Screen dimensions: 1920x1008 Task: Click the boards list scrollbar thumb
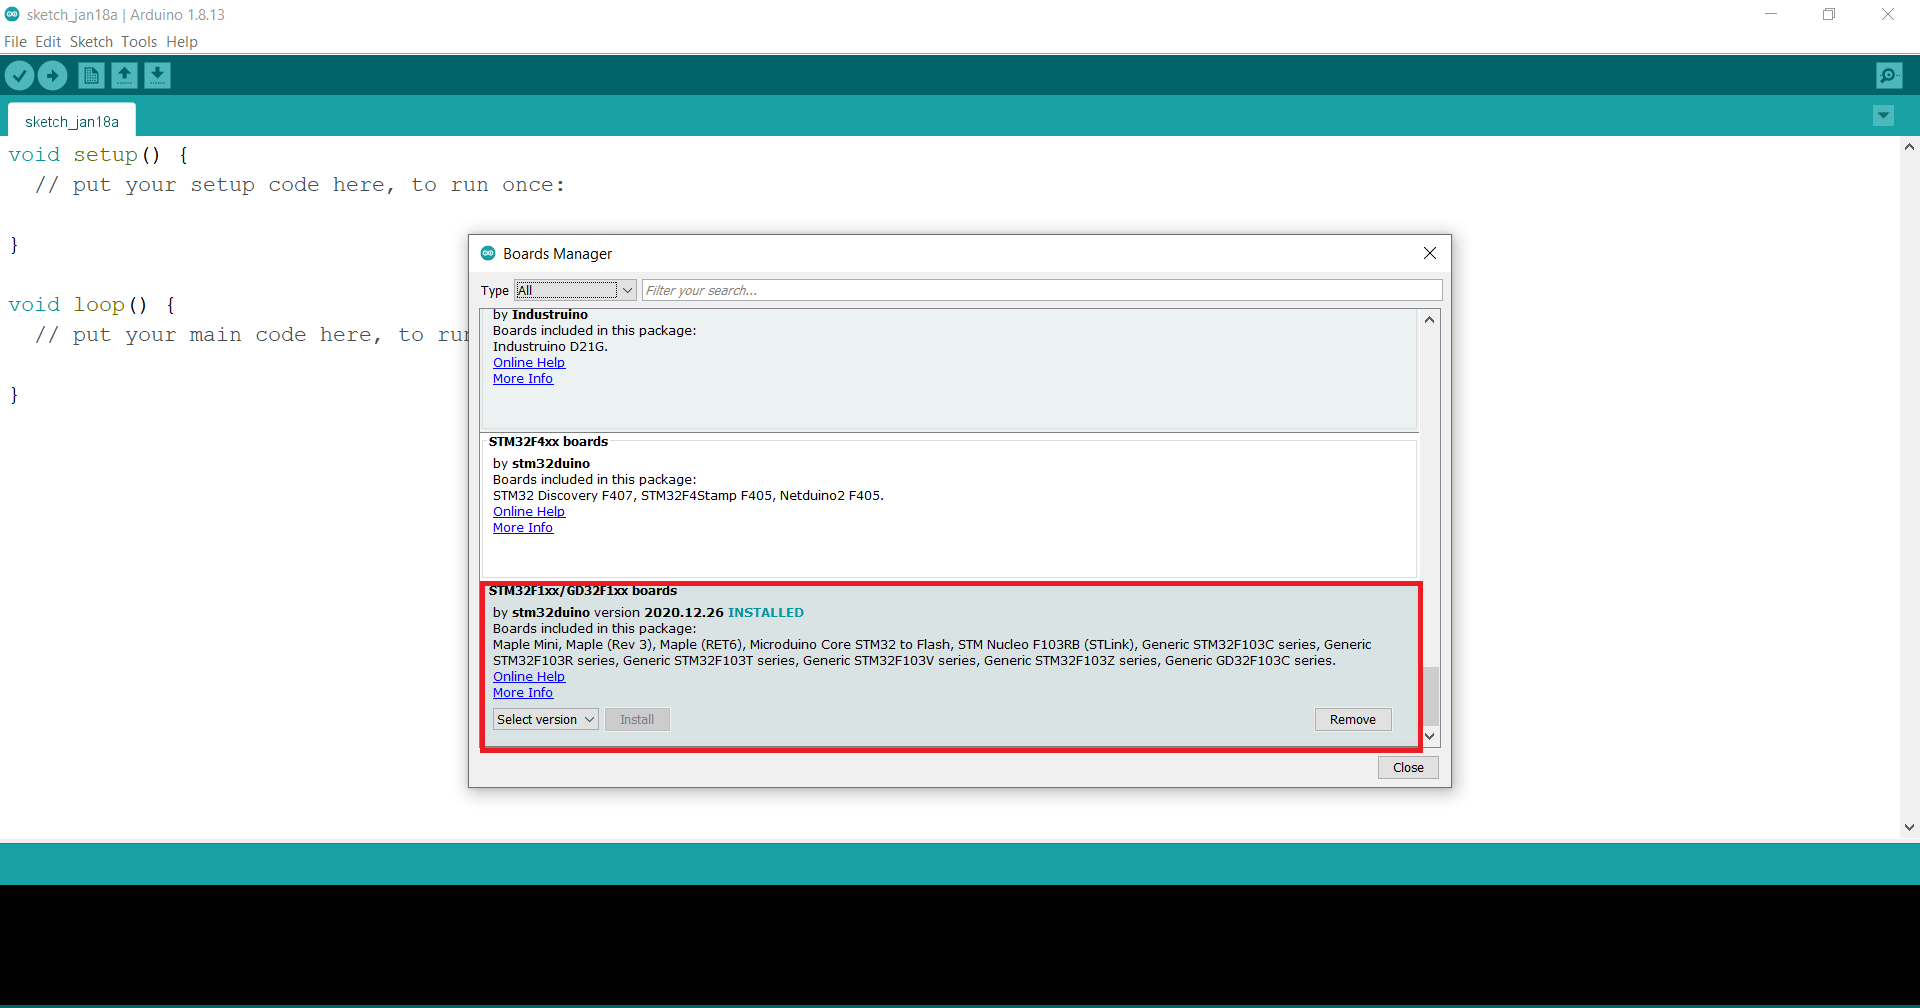tap(1431, 695)
